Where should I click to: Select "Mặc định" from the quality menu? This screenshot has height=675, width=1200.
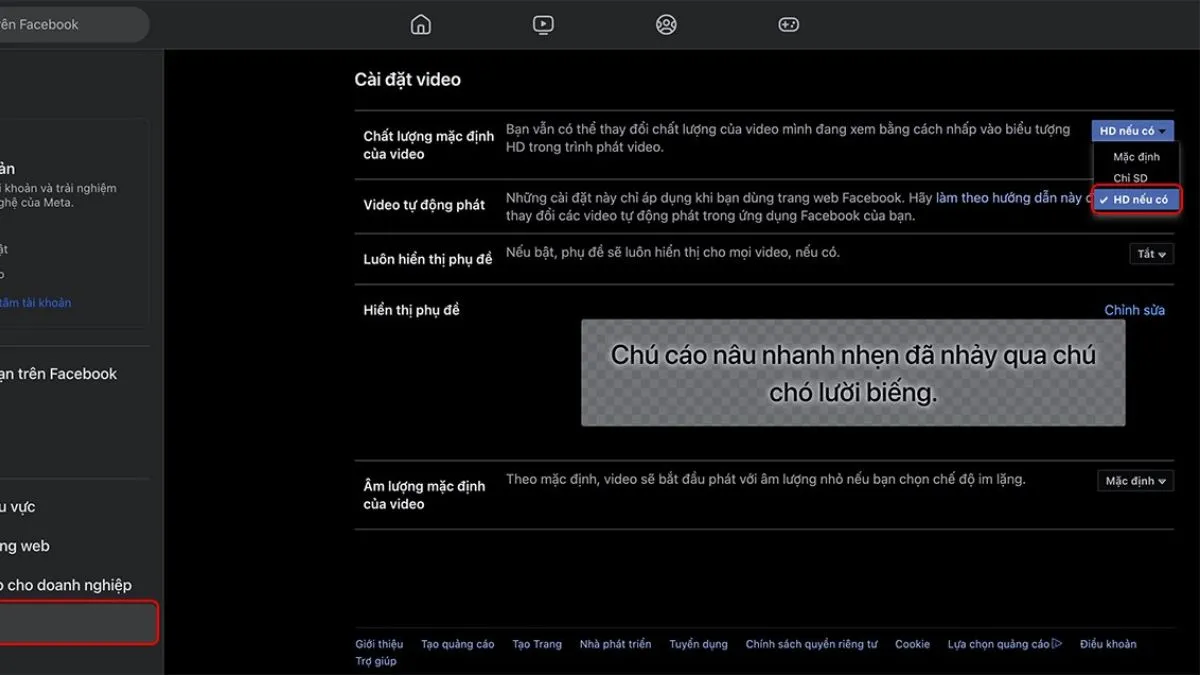1136,156
